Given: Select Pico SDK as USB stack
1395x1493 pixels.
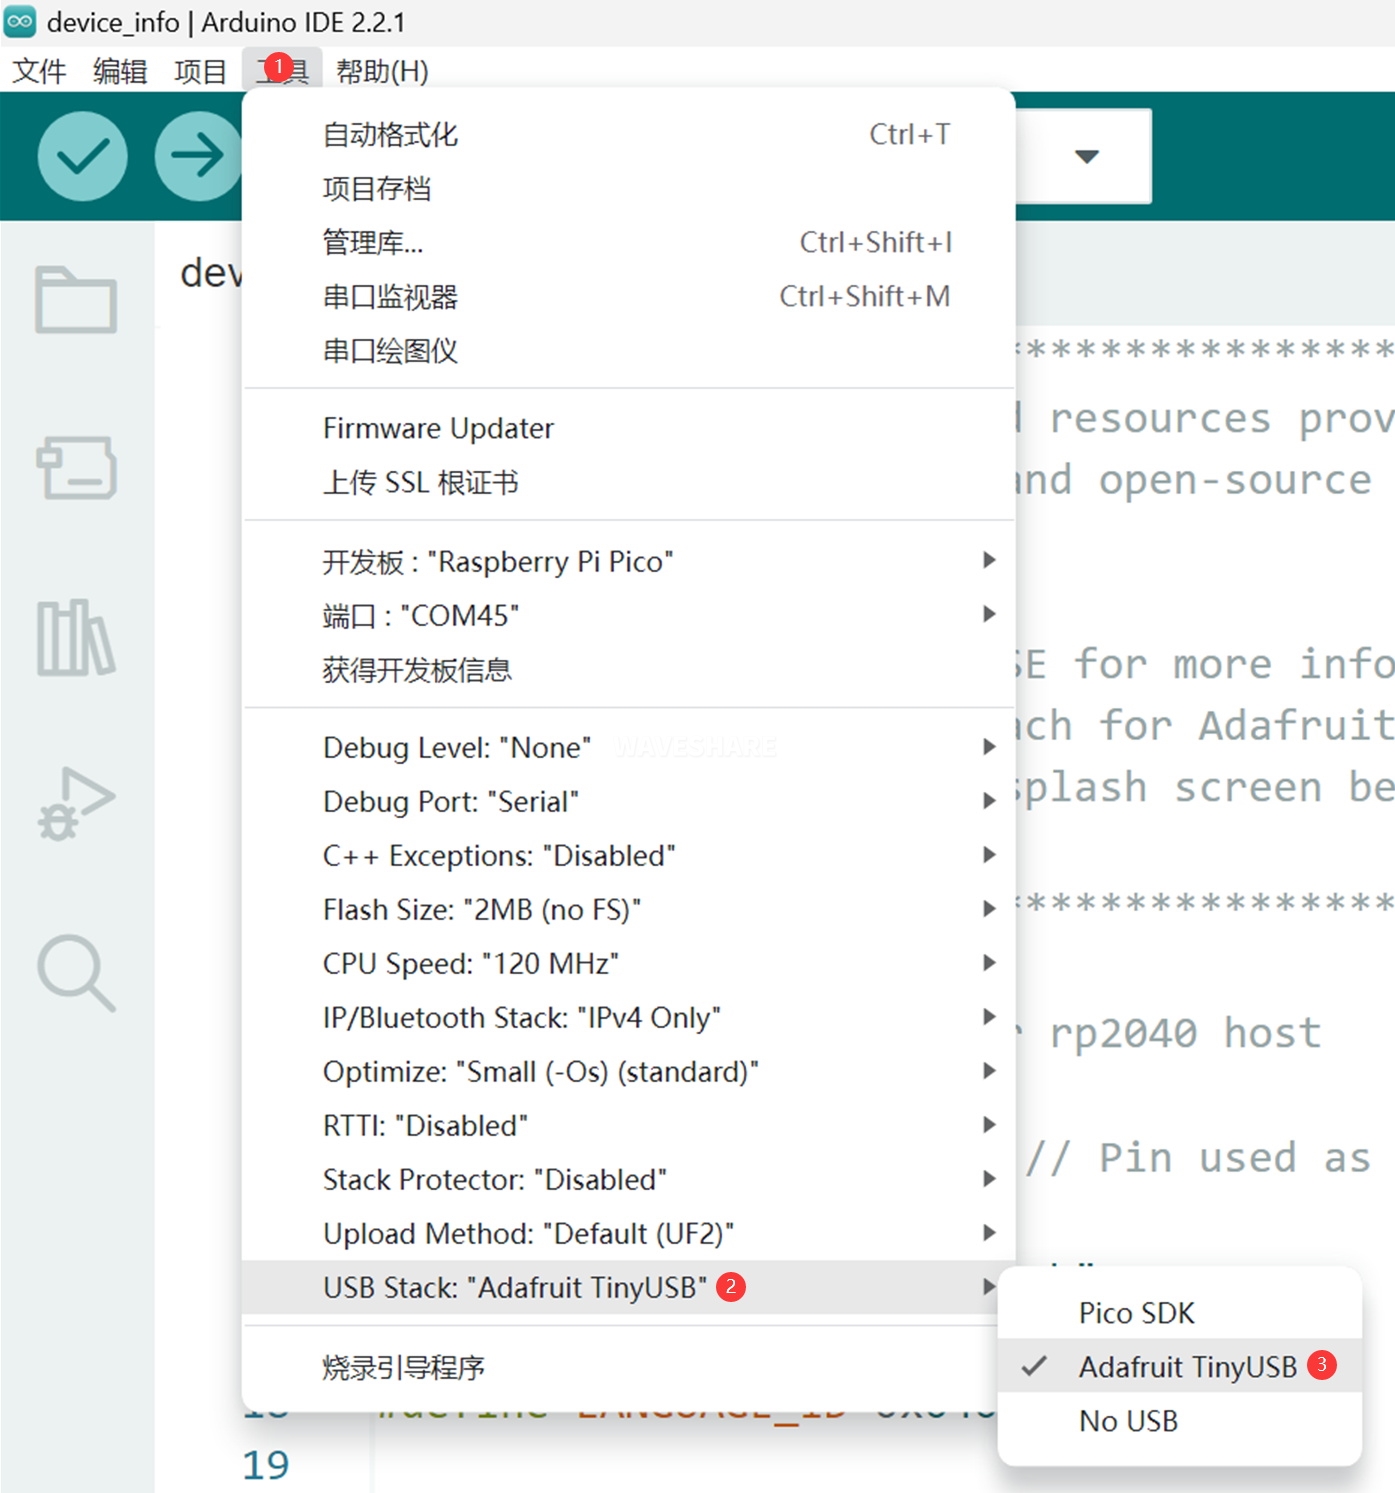Looking at the screenshot, I should pyautogui.click(x=1180, y=1313).
